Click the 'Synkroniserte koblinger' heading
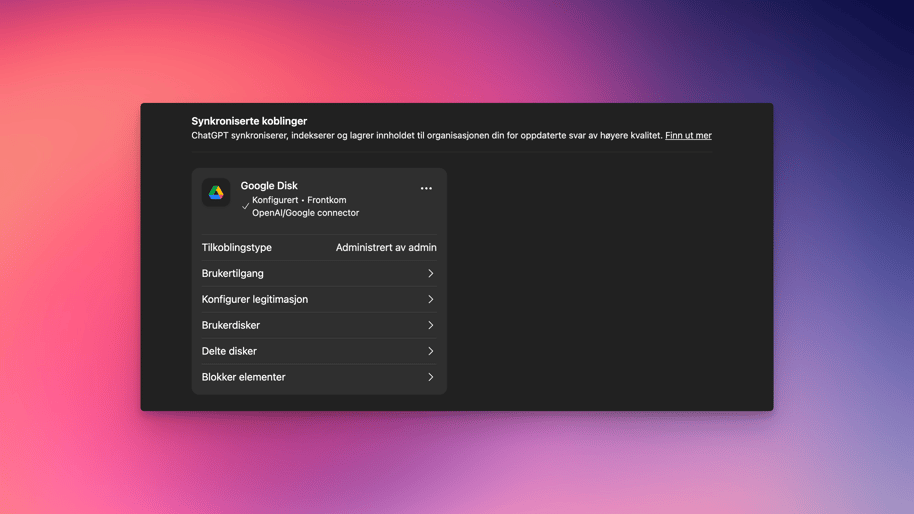This screenshot has height=514, width=914. click(x=249, y=121)
